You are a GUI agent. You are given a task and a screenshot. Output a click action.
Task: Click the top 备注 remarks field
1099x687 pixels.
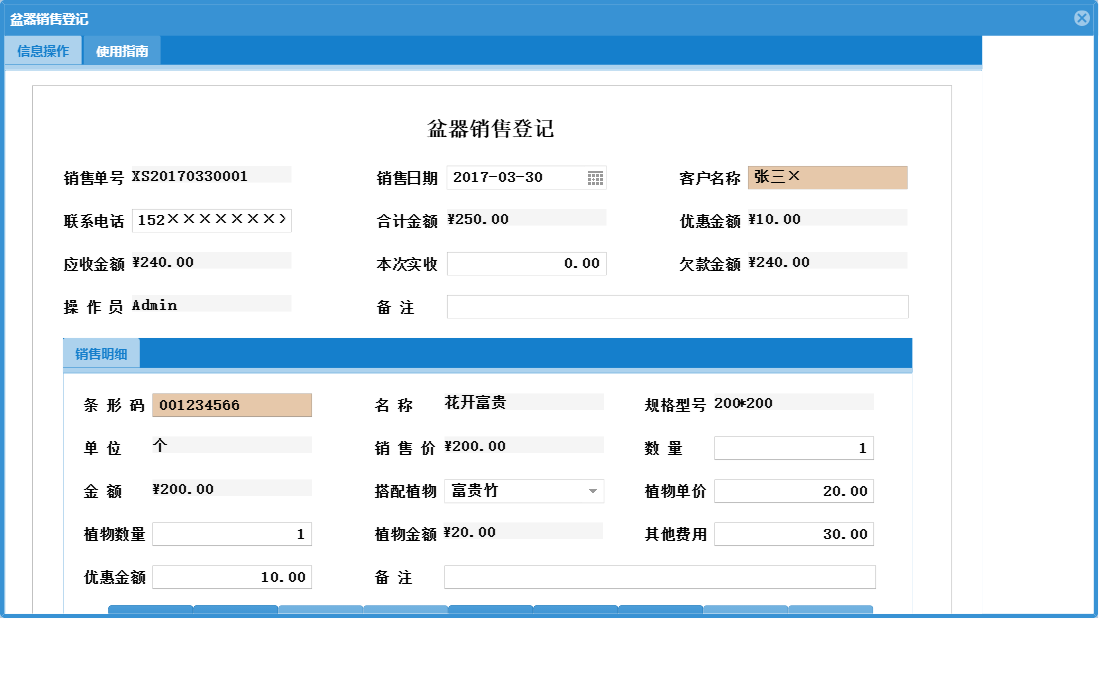(x=680, y=307)
